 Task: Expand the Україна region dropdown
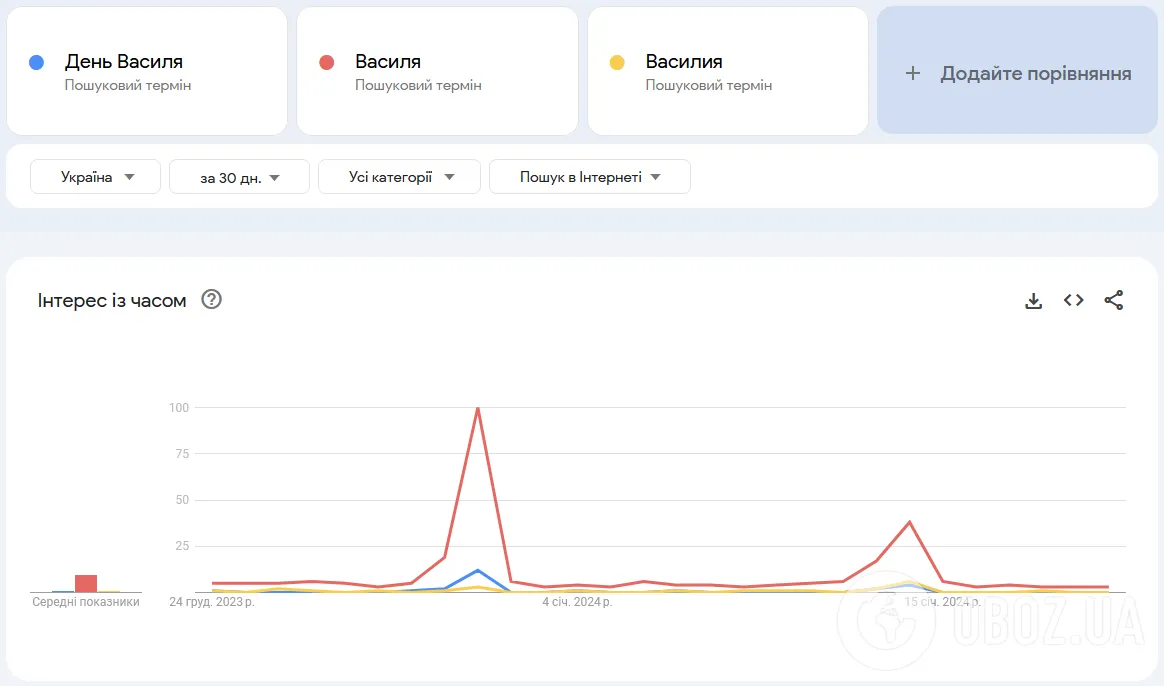pyautogui.click(x=95, y=177)
